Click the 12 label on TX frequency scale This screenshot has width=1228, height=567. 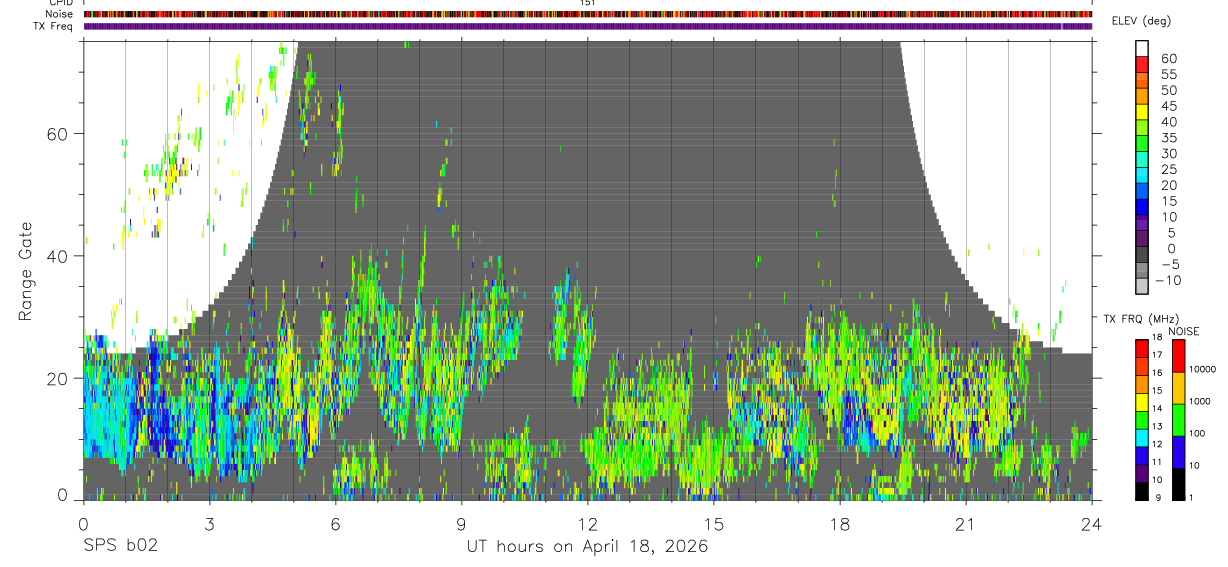1158,444
